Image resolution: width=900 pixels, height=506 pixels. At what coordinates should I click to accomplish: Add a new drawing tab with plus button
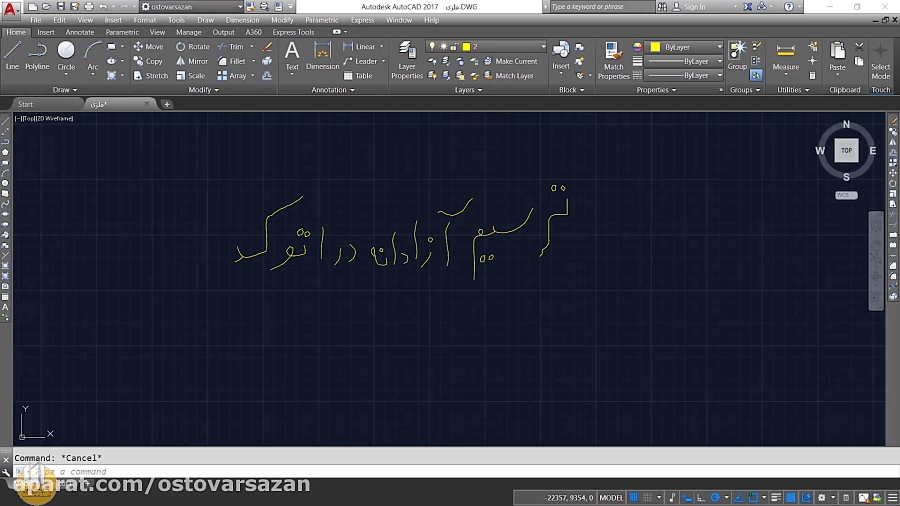click(x=167, y=104)
